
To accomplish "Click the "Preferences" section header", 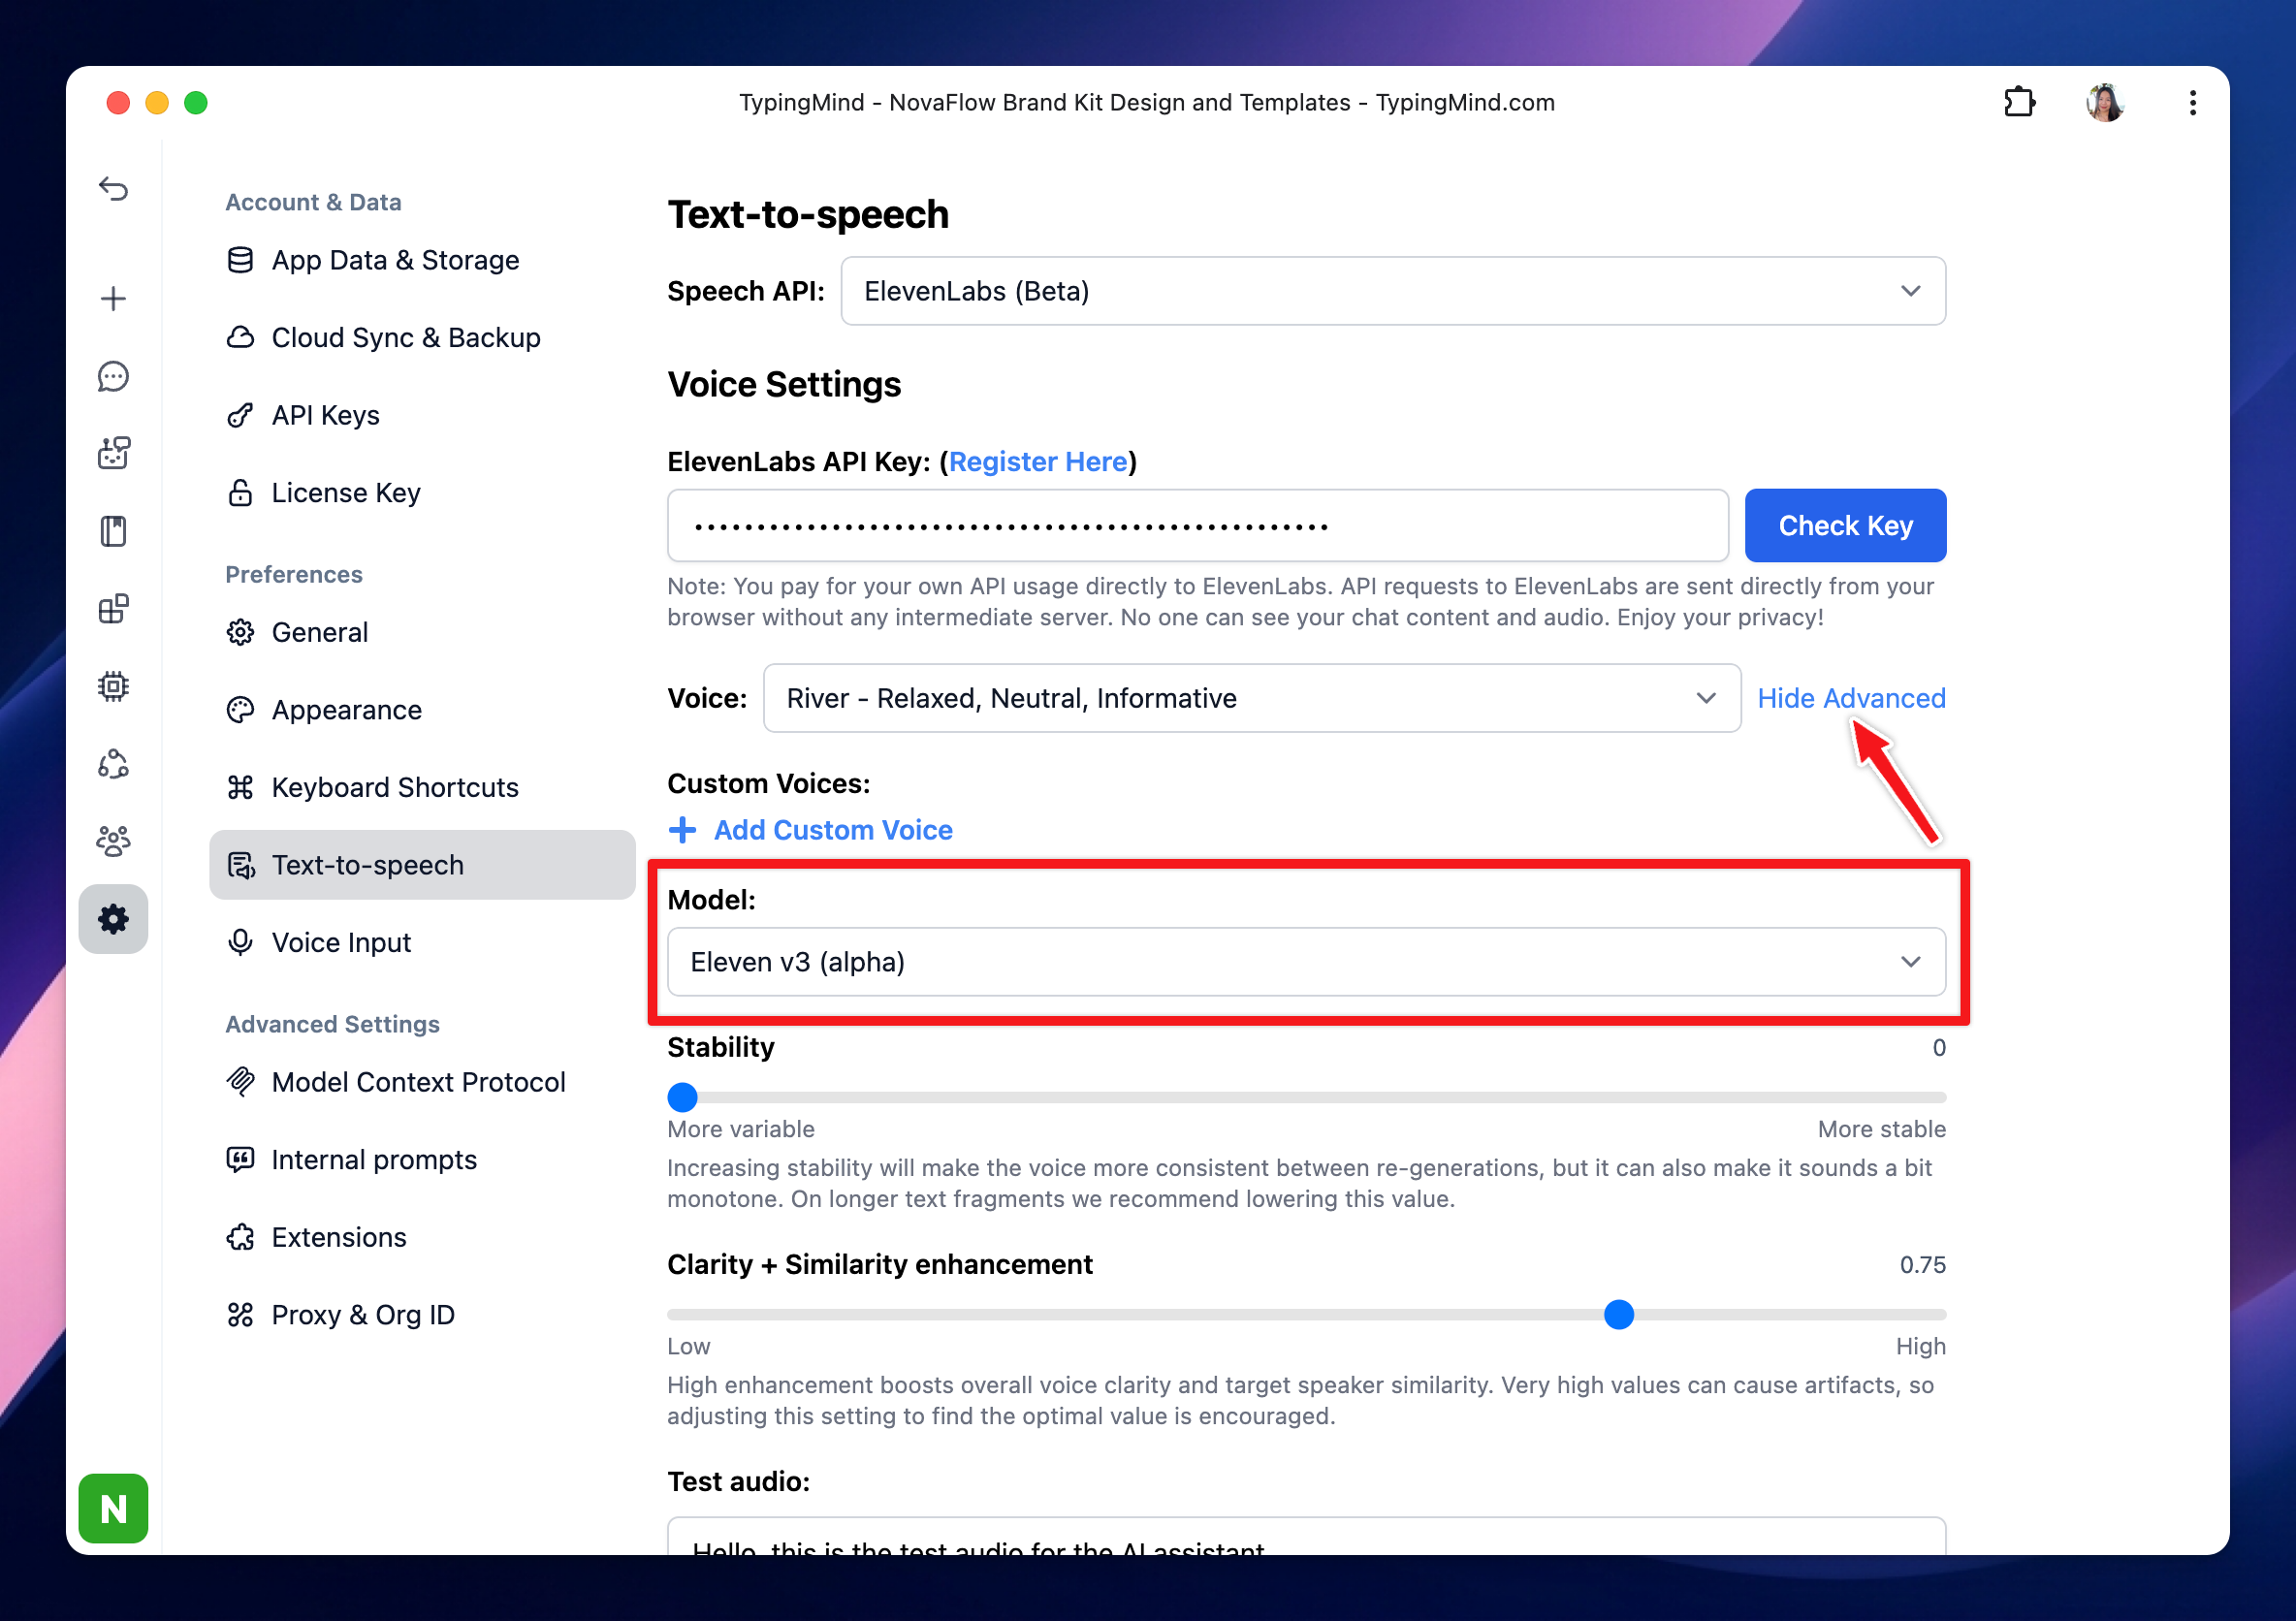I will 294,574.
